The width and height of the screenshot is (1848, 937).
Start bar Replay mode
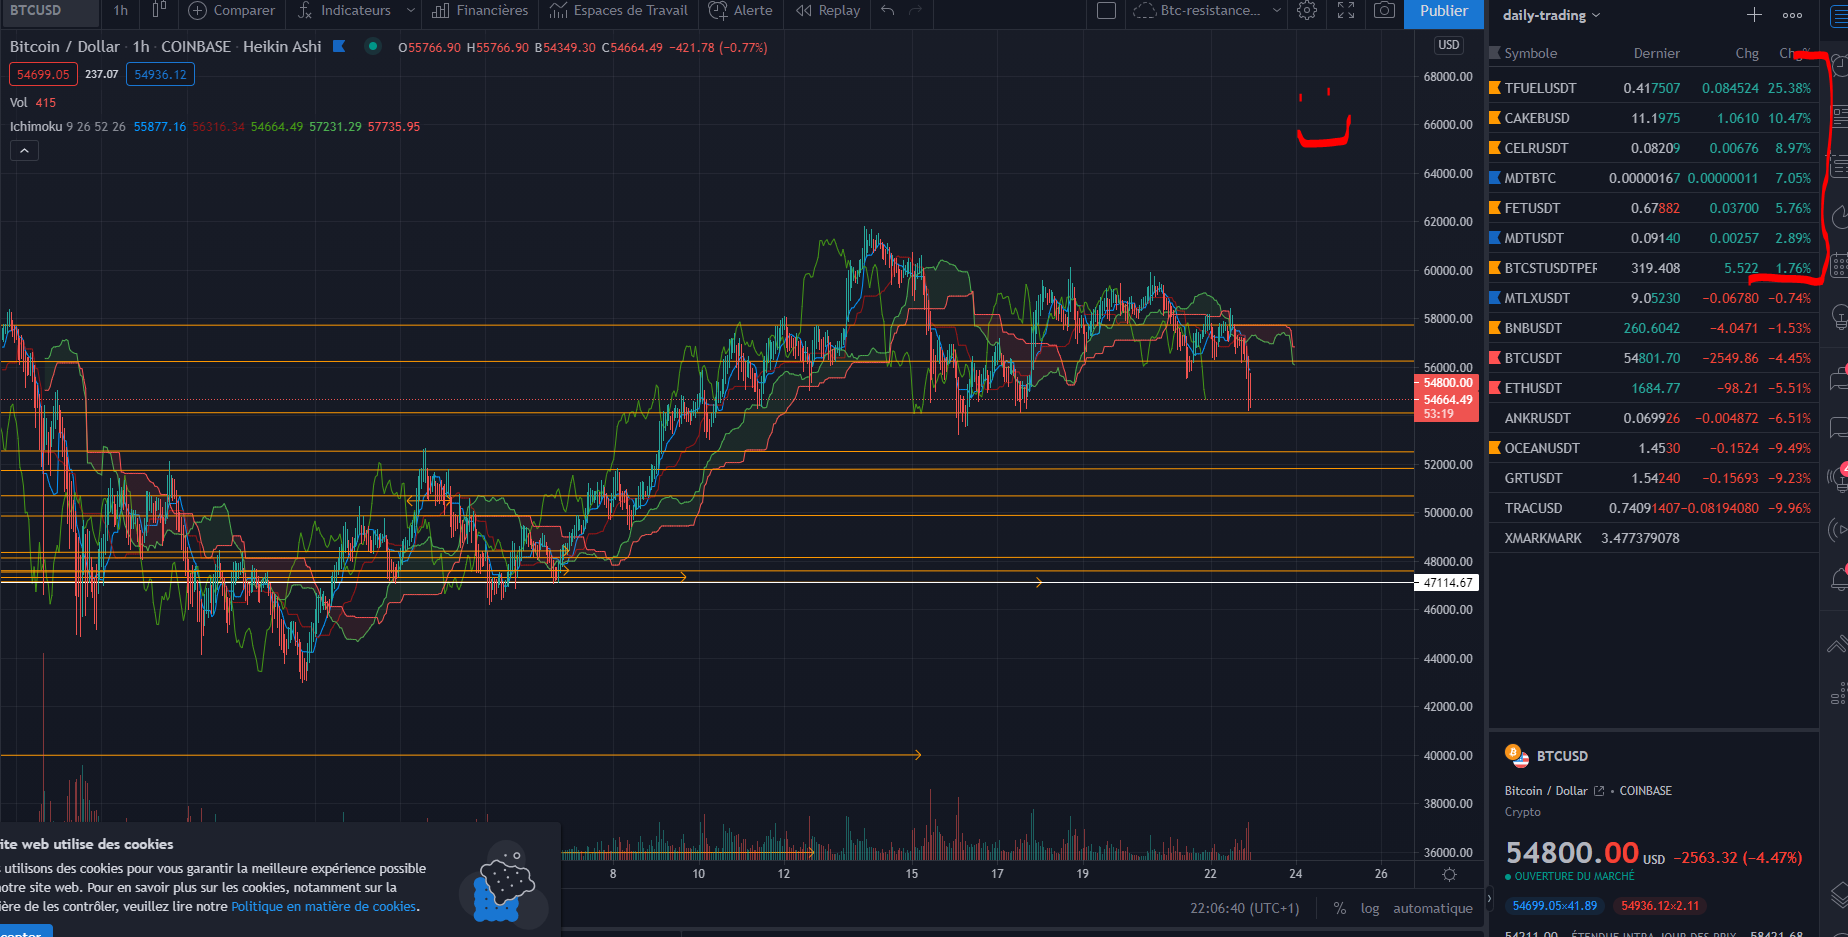828,11
